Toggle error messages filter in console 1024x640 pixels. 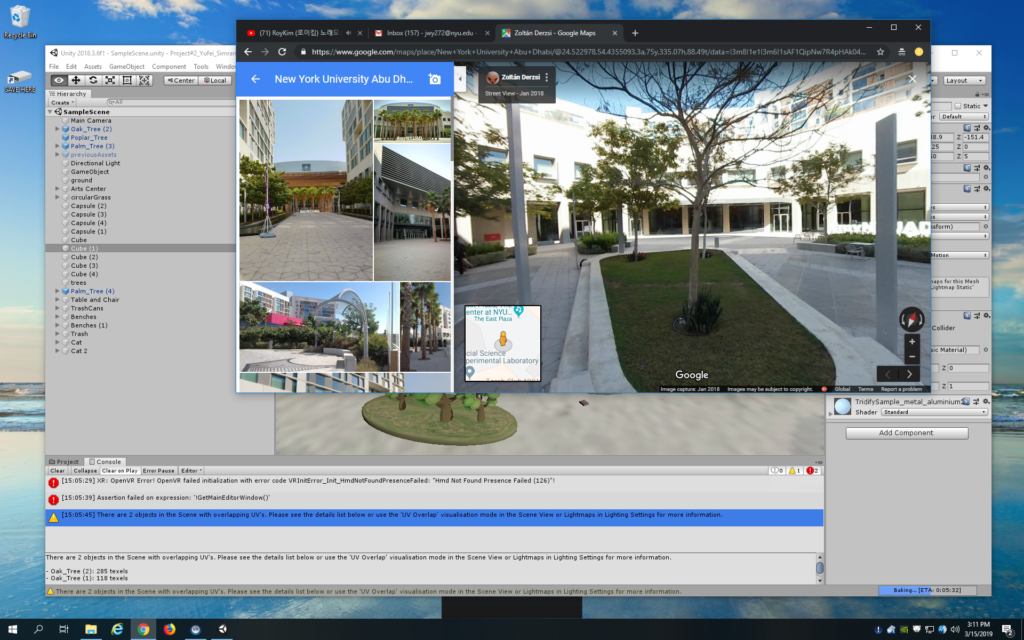813,470
